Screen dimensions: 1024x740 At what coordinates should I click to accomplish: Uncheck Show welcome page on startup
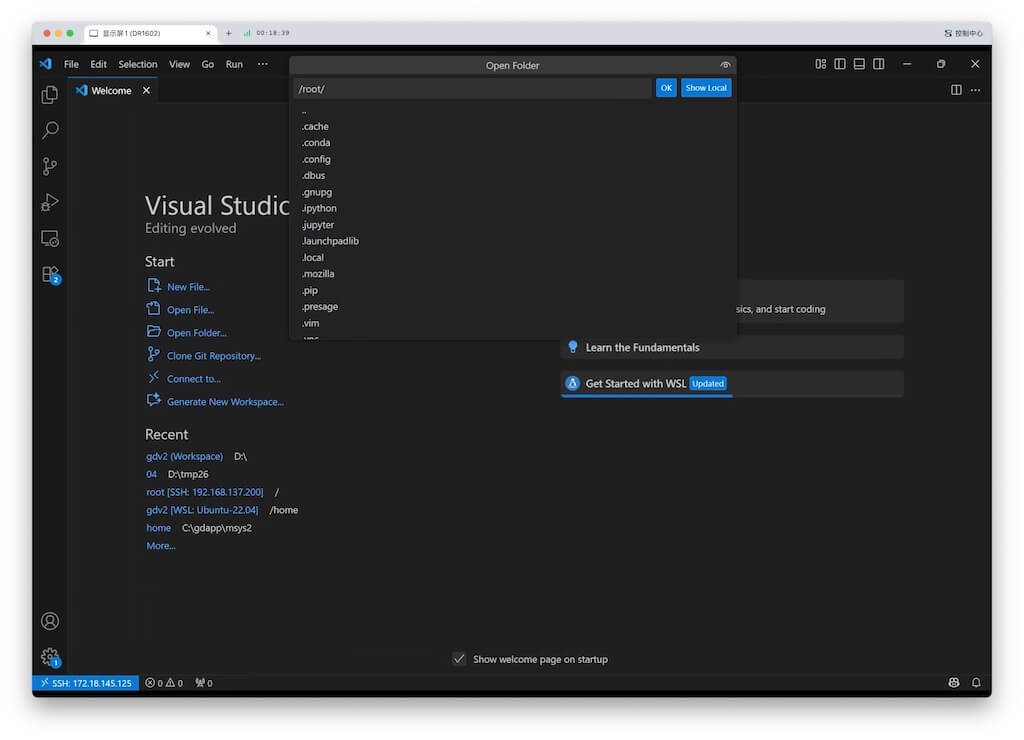pyautogui.click(x=459, y=658)
